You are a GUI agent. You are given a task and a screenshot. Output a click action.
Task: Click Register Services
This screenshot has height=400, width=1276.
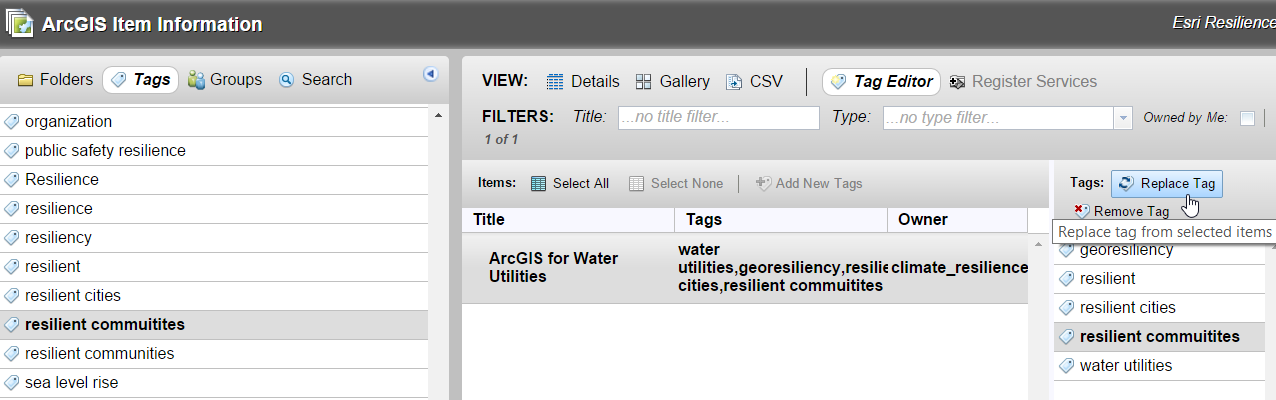click(1023, 82)
